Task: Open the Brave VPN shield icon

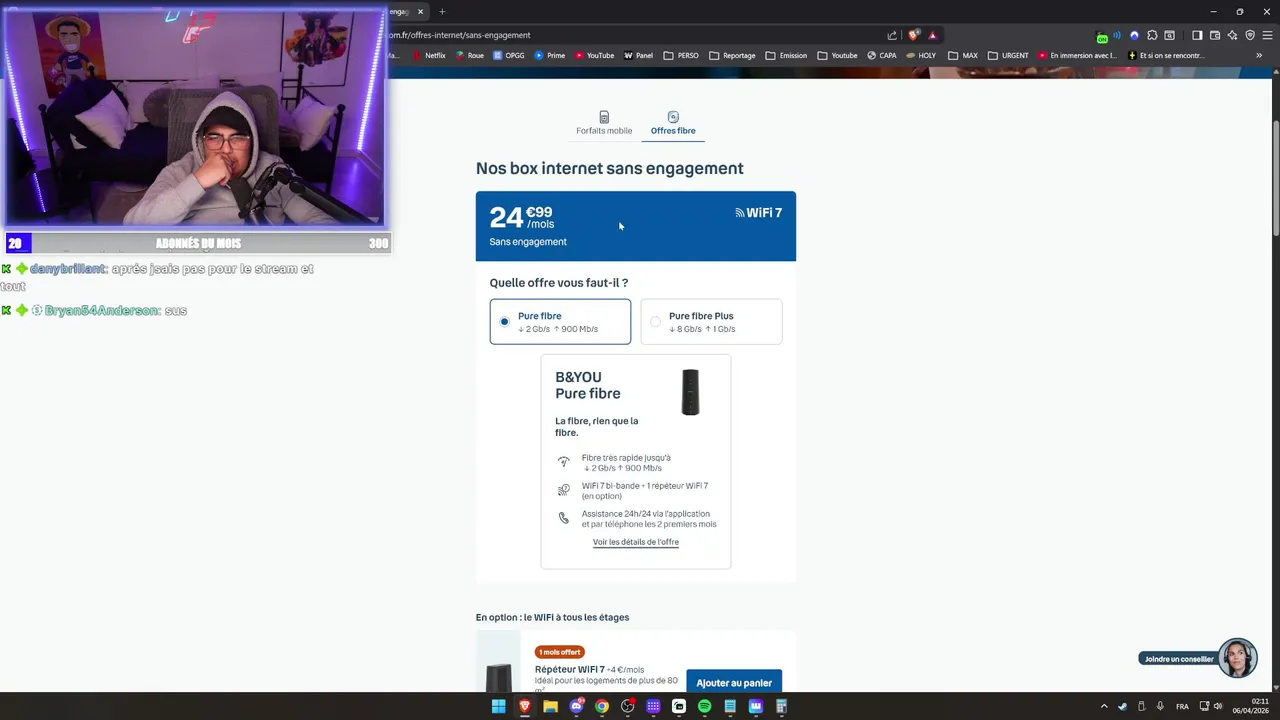Action: pyautogui.click(x=1250, y=35)
